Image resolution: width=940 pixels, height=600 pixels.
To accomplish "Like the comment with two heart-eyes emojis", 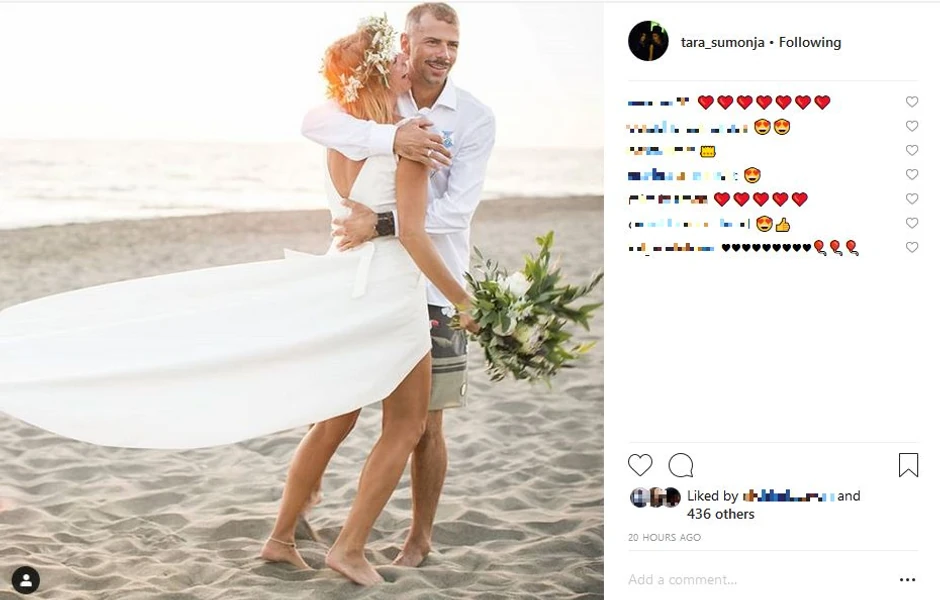I will click(912, 126).
